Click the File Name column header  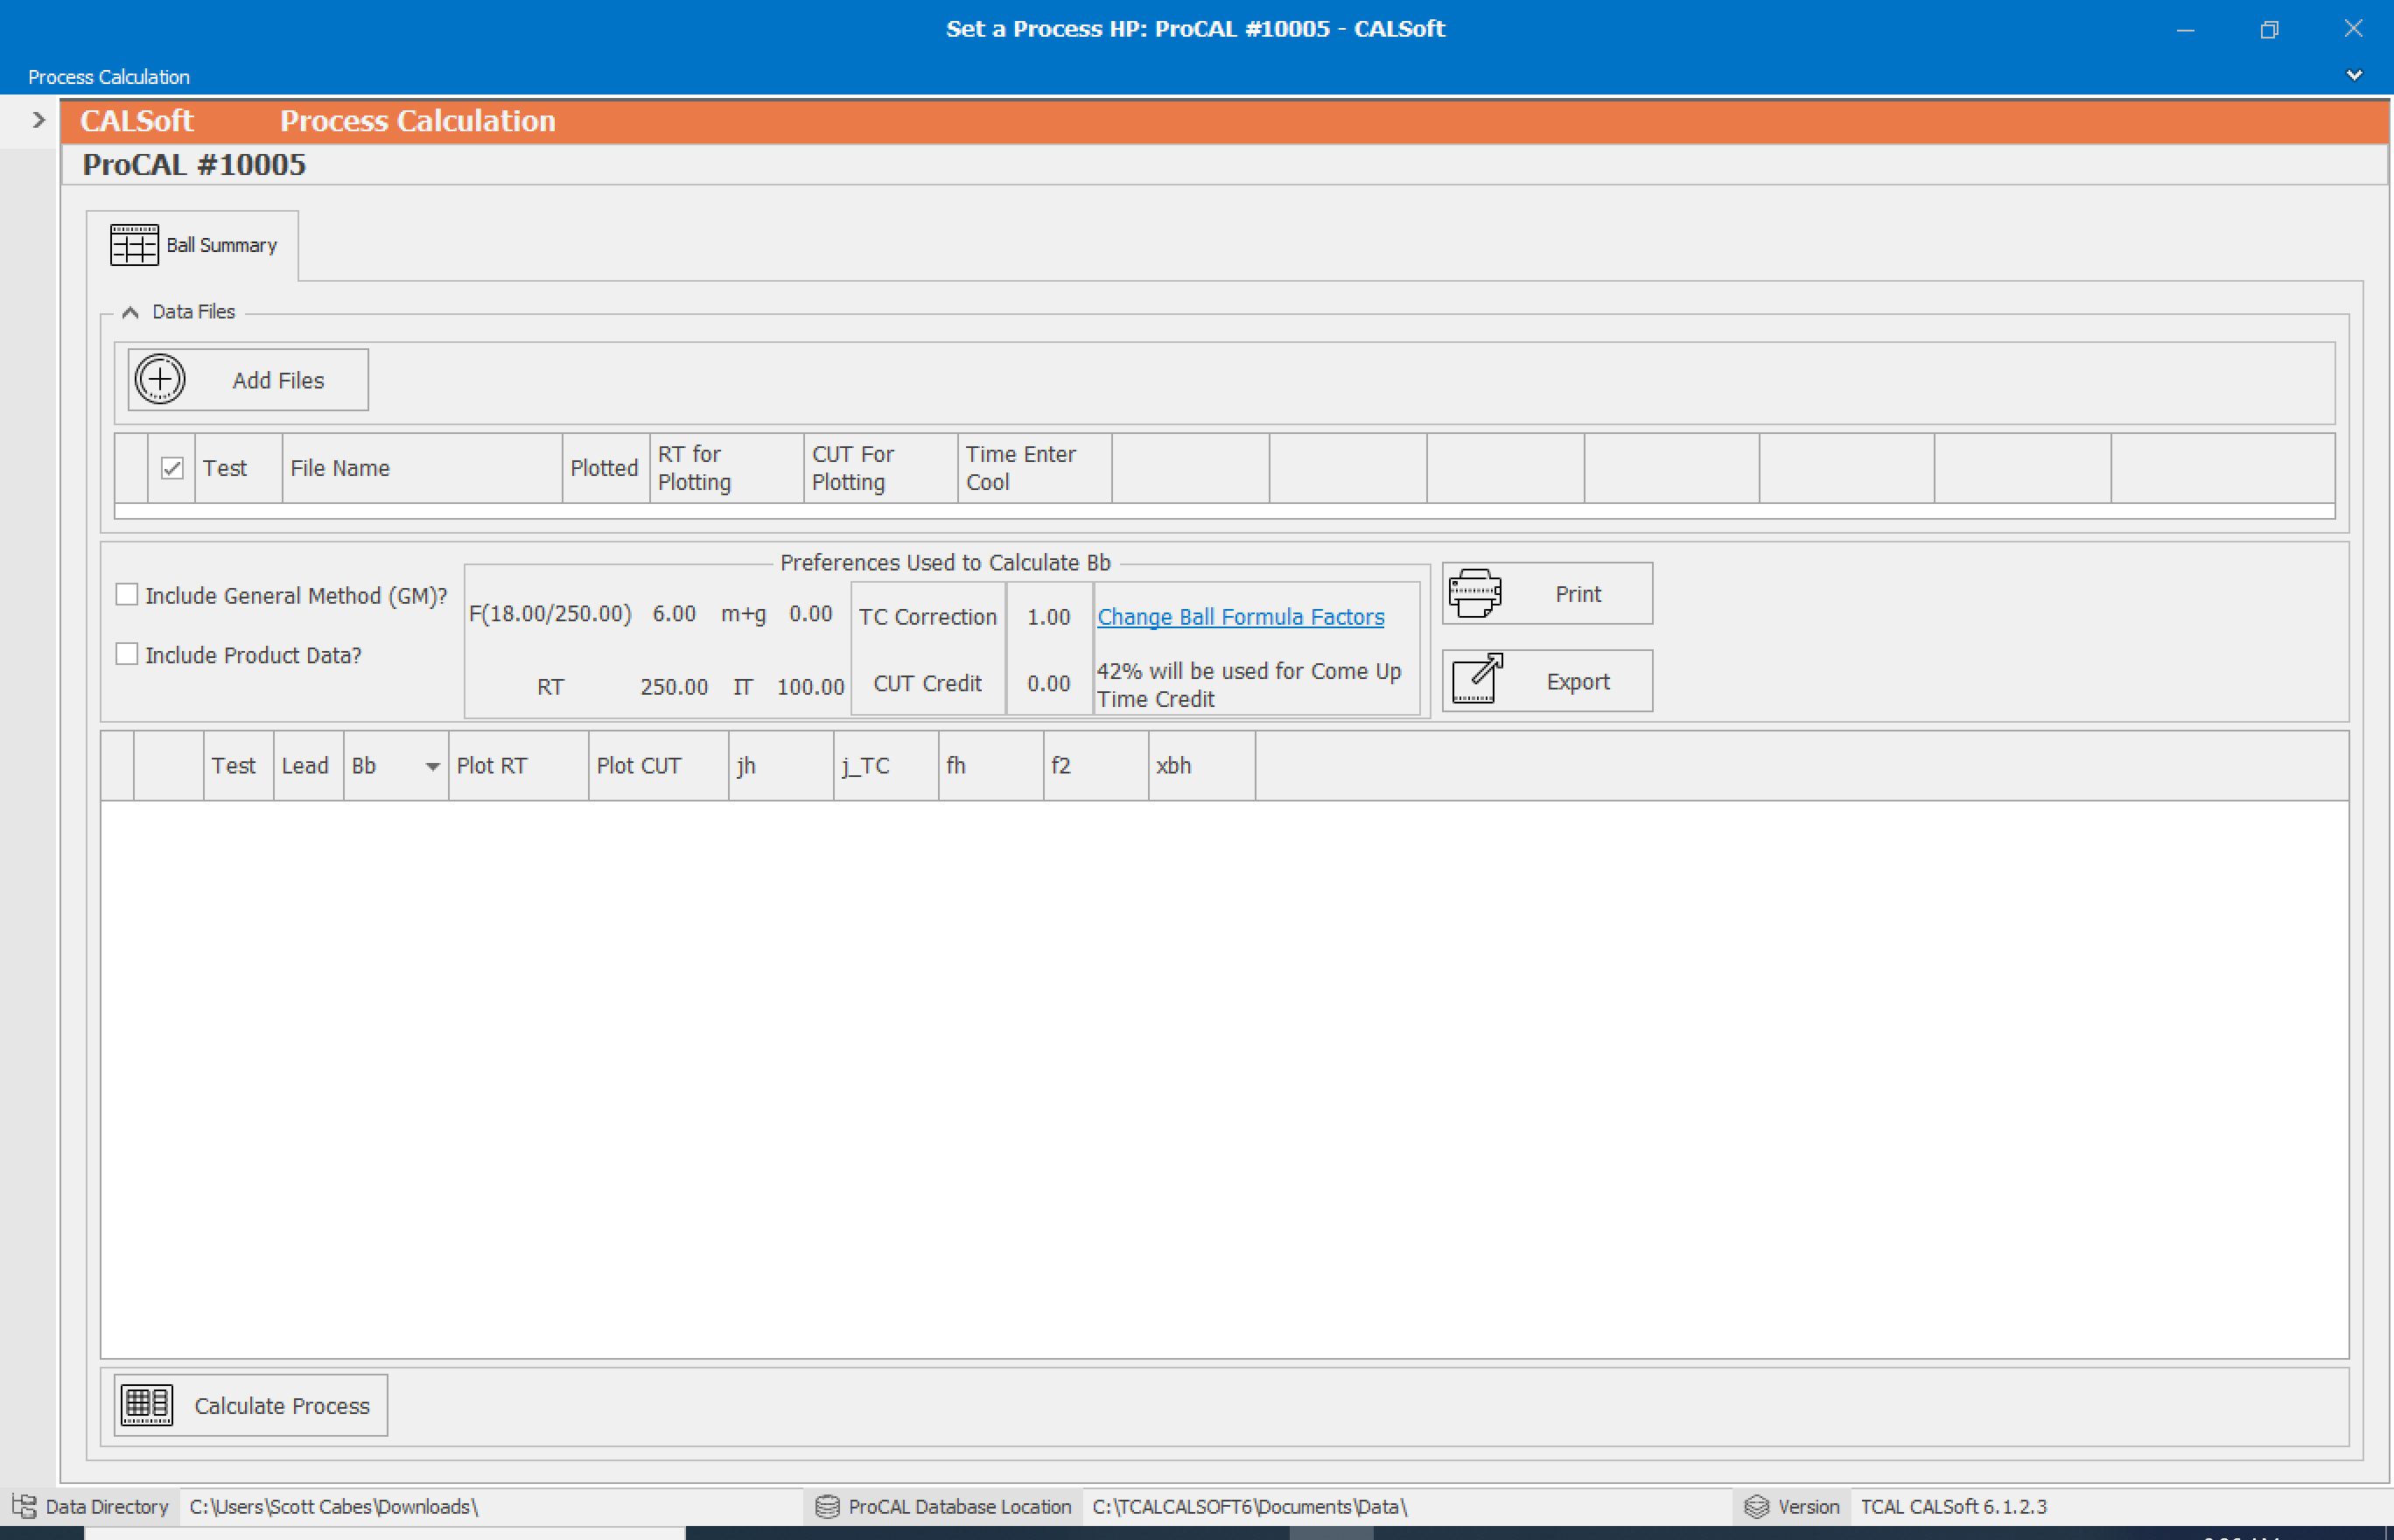pos(423,468)
